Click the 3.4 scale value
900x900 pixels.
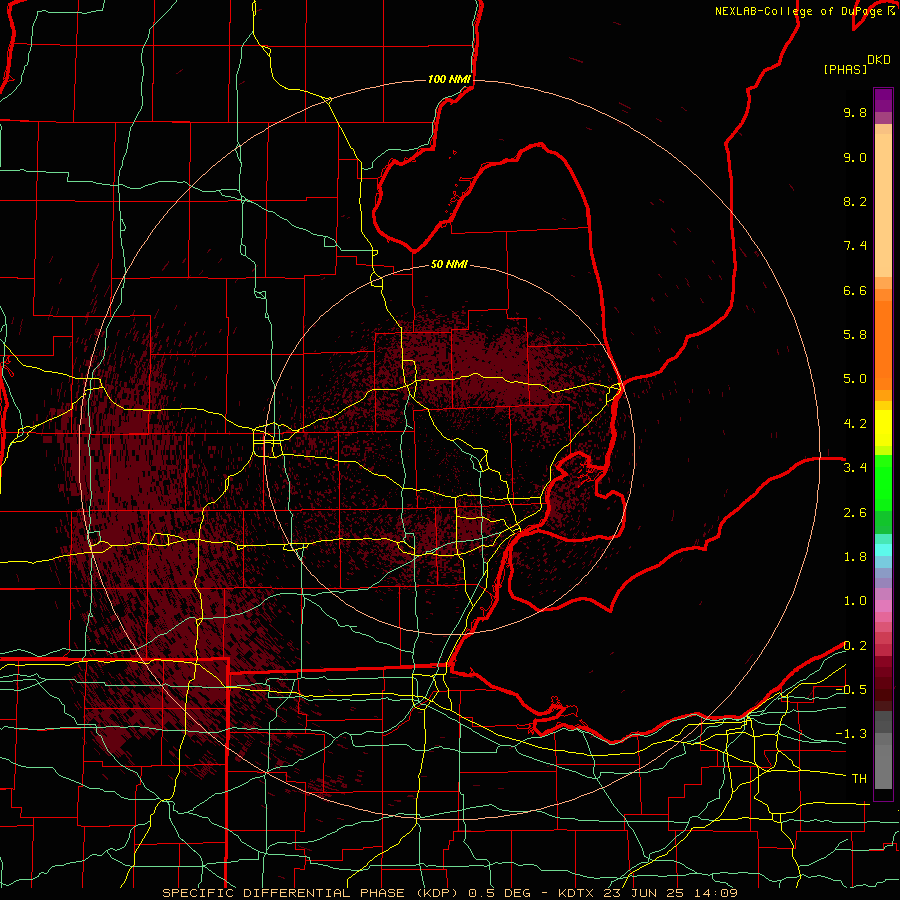855,468
